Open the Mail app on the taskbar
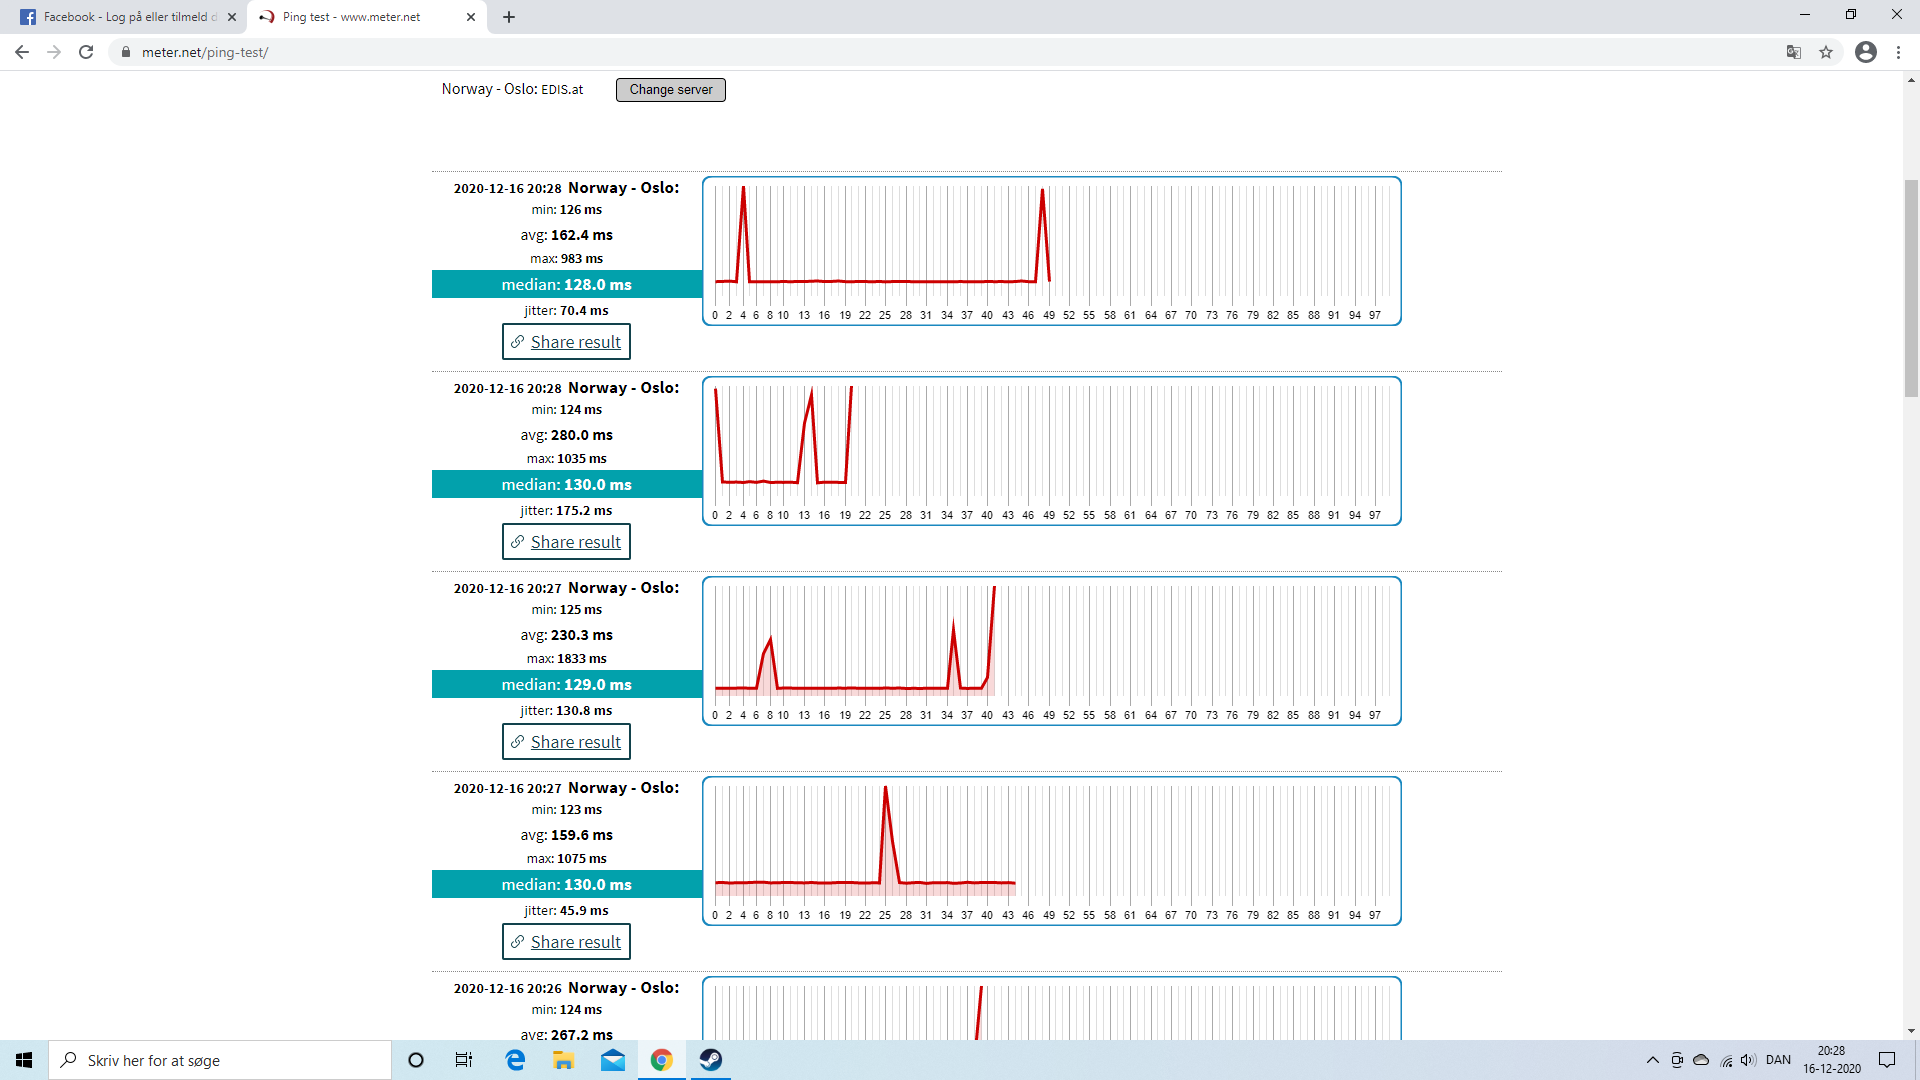 (x=612, y=1060)
